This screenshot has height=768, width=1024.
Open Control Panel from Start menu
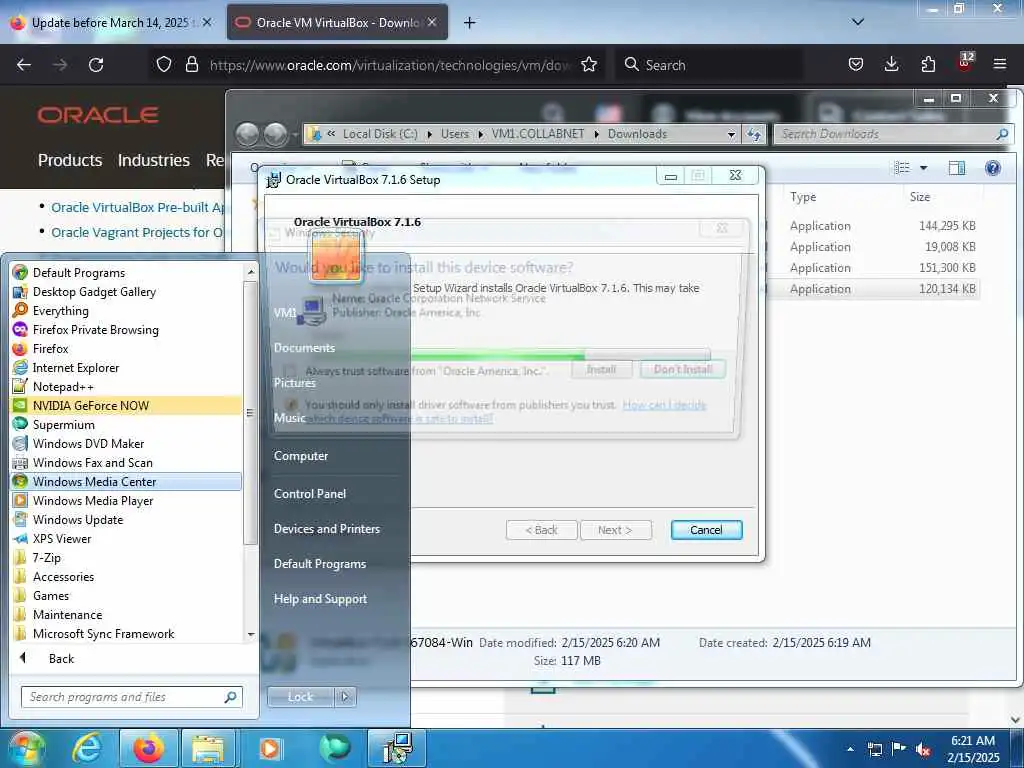coord(310,494)
